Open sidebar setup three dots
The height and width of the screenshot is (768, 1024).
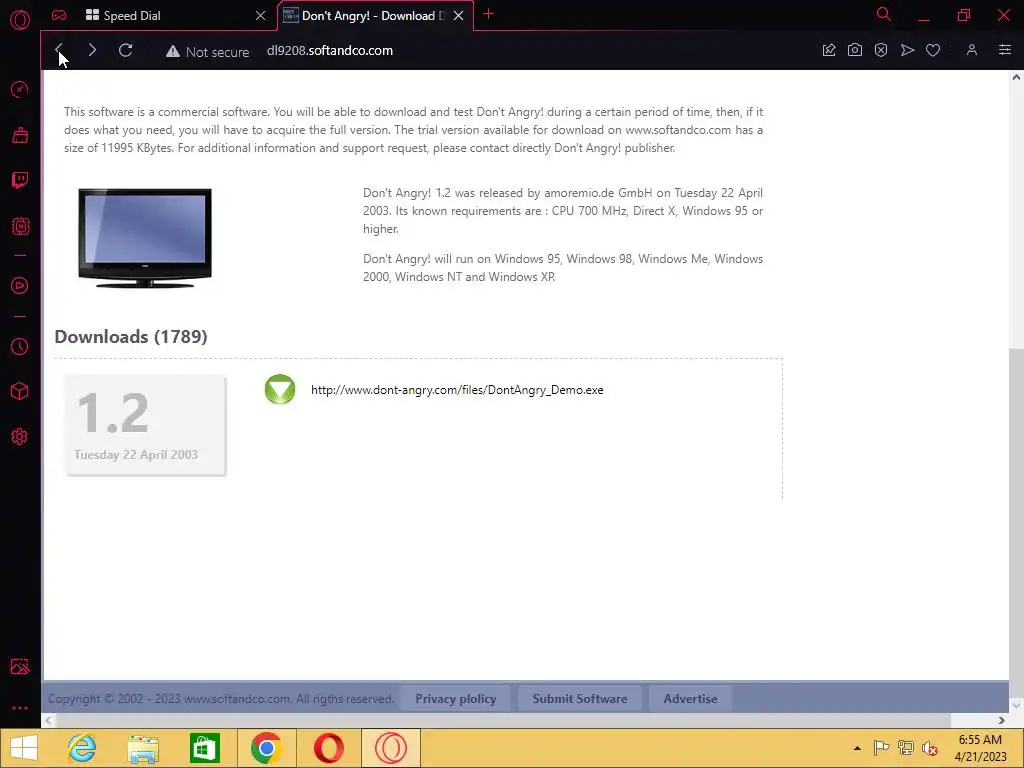pyautogui.click(x=20, y=708)
